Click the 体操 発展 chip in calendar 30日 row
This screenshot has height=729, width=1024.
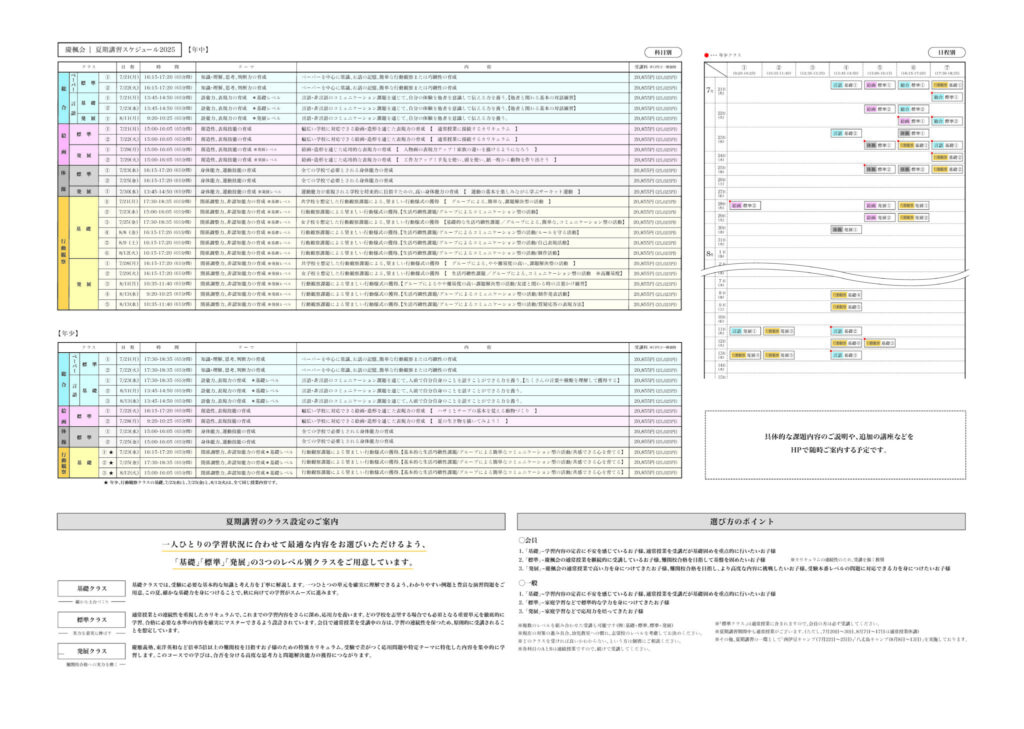(846, 230)
